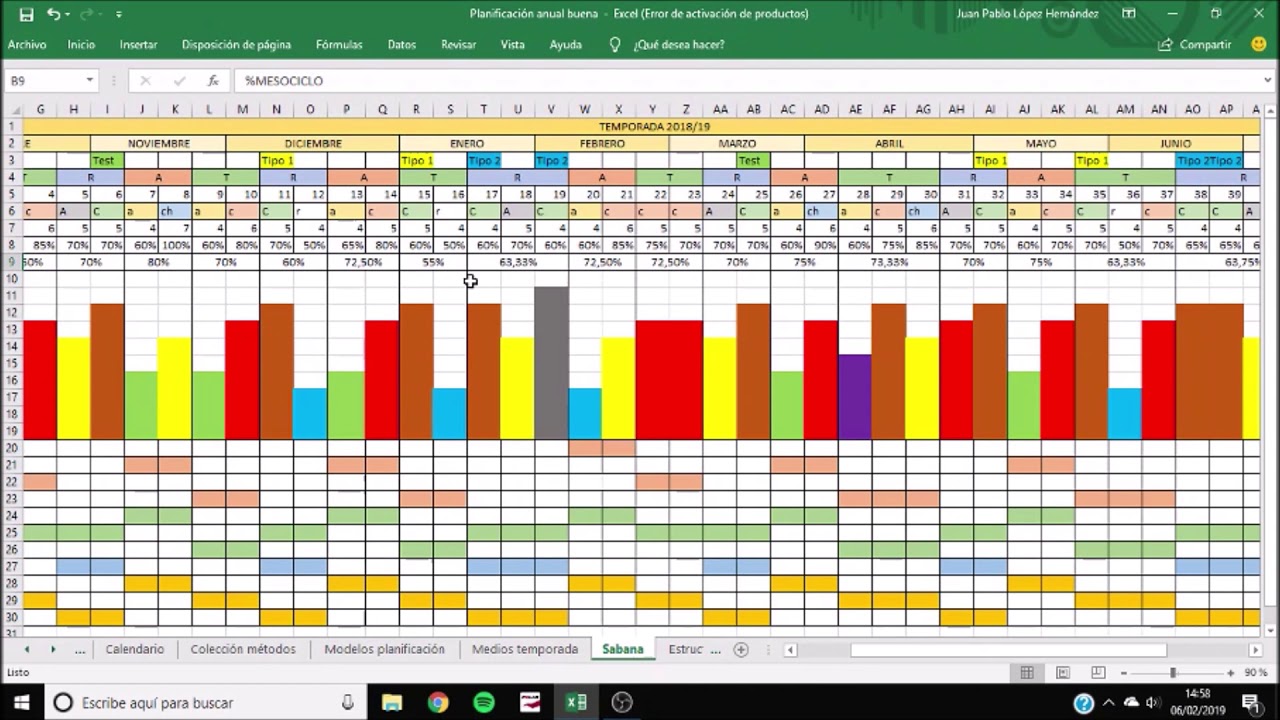Screen dimensions: 1280x720
Task: Switch to Page Layout view icon
Action: 1062,673
